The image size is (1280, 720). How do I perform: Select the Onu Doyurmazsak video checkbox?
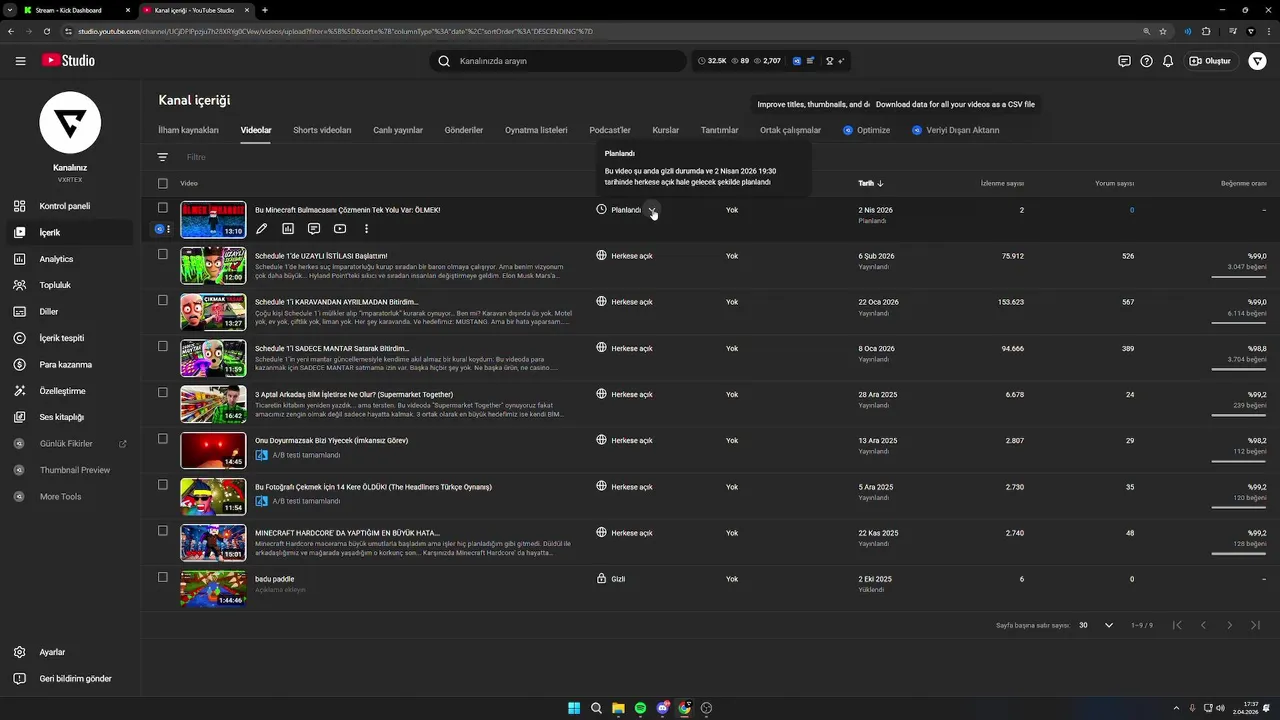pos(163,438)
